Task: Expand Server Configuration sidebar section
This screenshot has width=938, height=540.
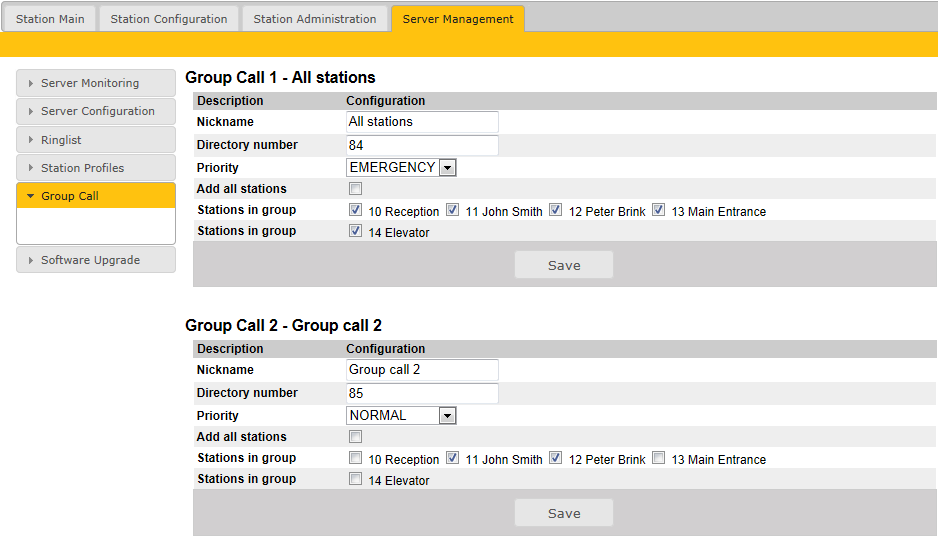Action: click(x=96, y=111)
